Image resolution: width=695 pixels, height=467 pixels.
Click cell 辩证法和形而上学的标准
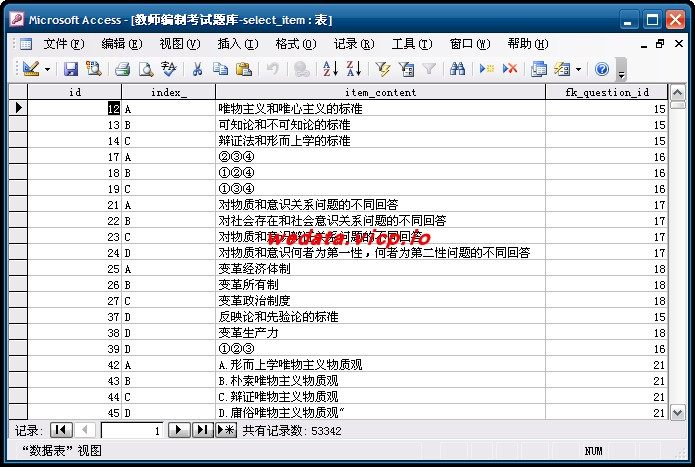(380, 140)
